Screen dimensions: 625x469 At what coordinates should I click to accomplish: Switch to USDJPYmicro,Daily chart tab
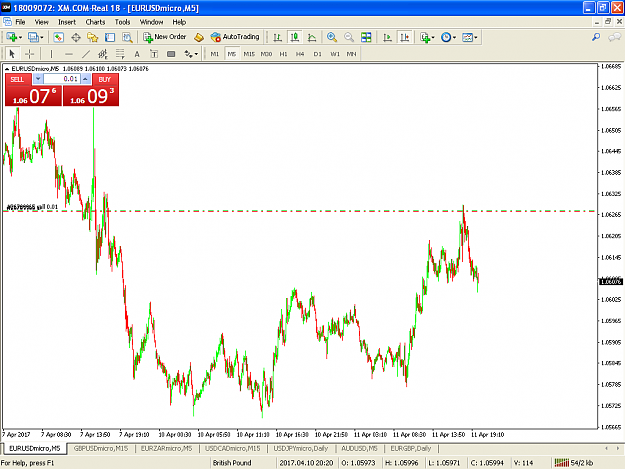pos(301,448)
